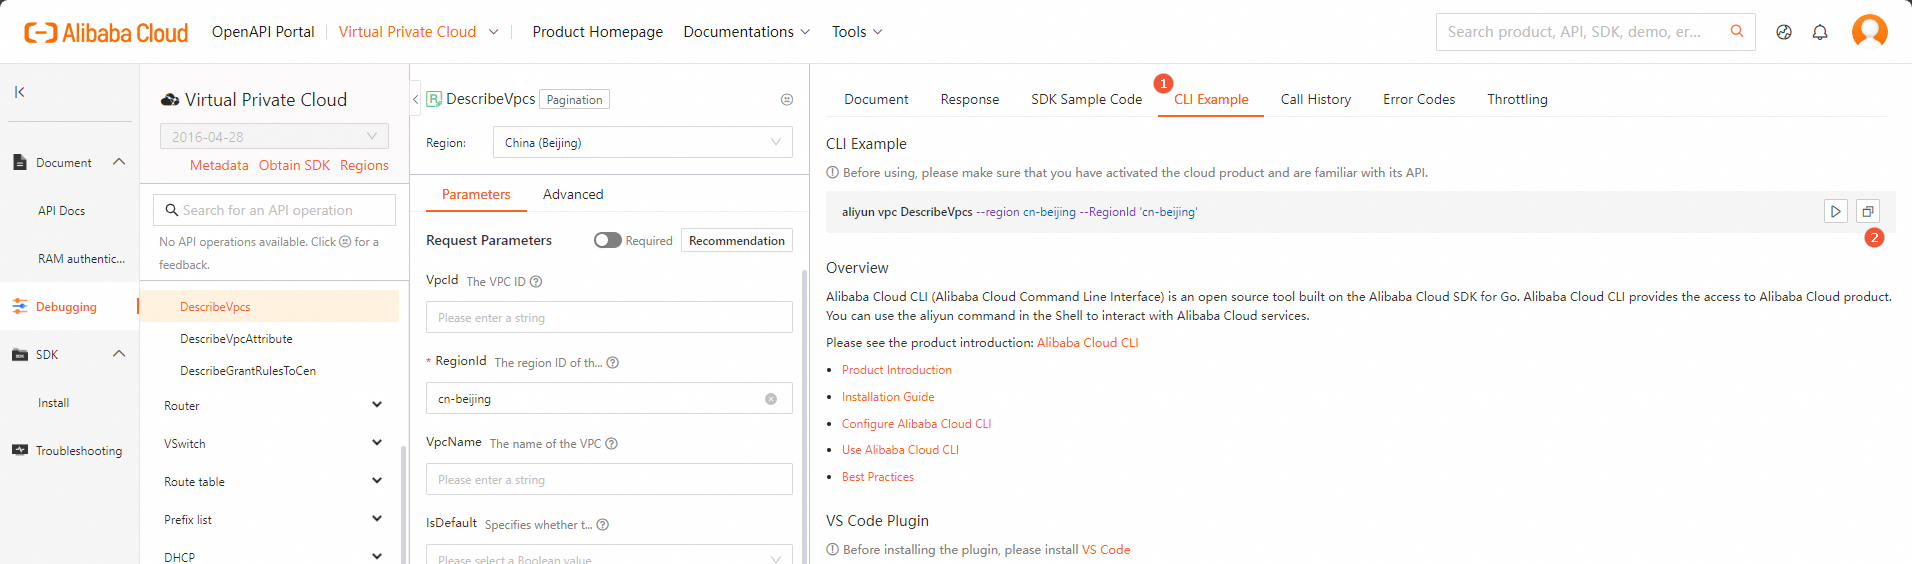The height and width of the screenshot is (564, 1912).
Task: Open the user avatar menu
Action: point(1869,32)
